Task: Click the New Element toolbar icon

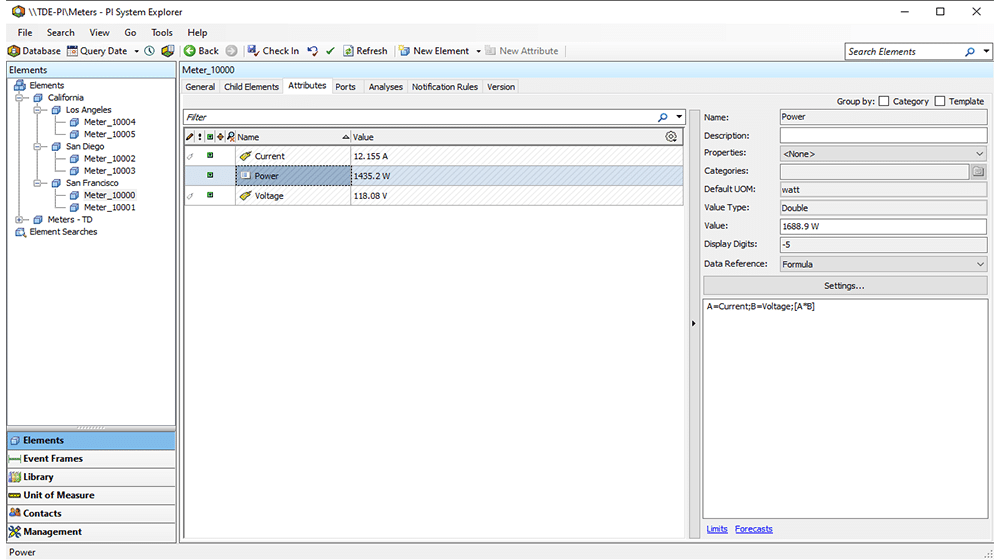Action: (x=404, y=51)
